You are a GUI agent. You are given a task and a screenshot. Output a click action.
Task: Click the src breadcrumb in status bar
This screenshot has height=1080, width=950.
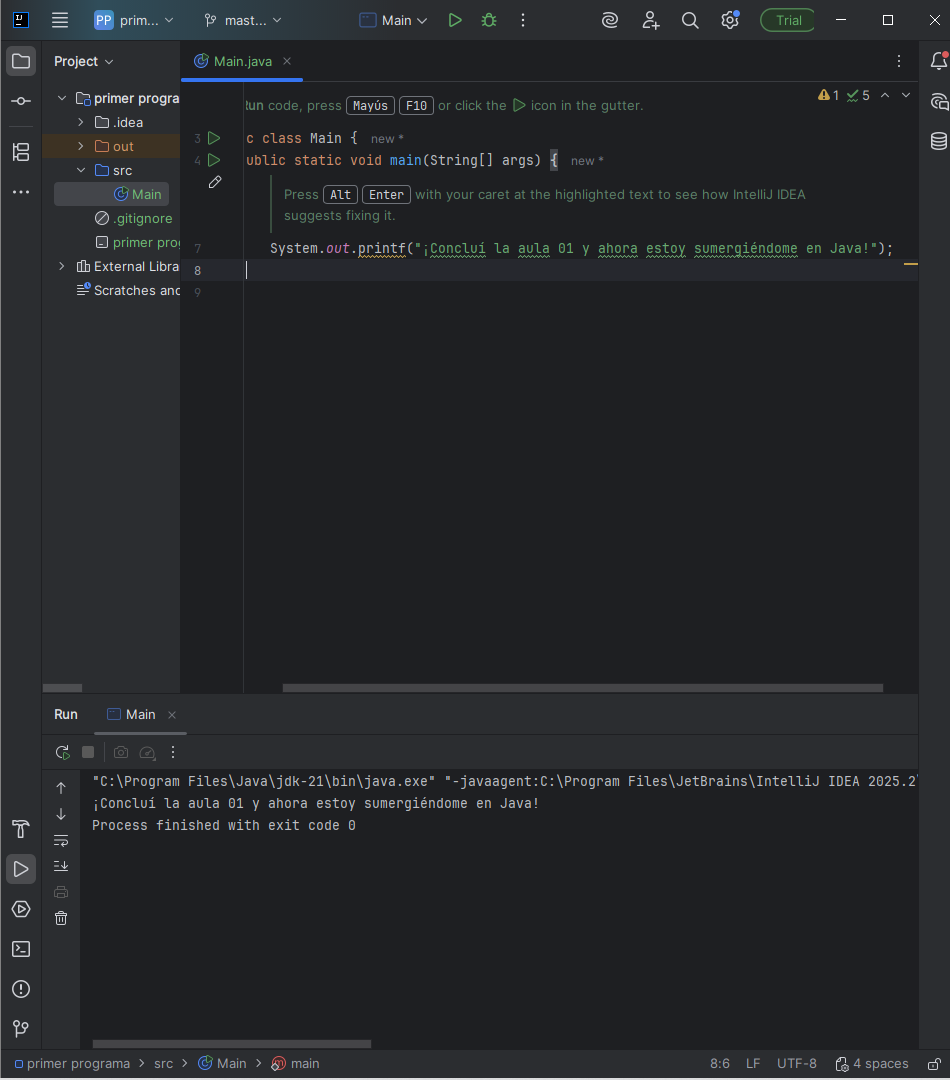[163, 1064]
